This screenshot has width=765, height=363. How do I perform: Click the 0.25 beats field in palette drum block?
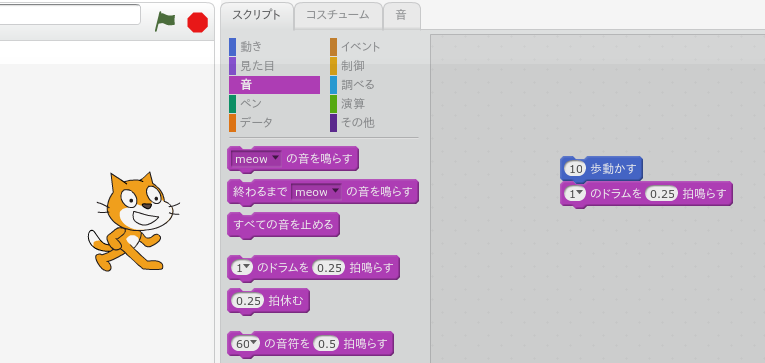coord(329,268)
